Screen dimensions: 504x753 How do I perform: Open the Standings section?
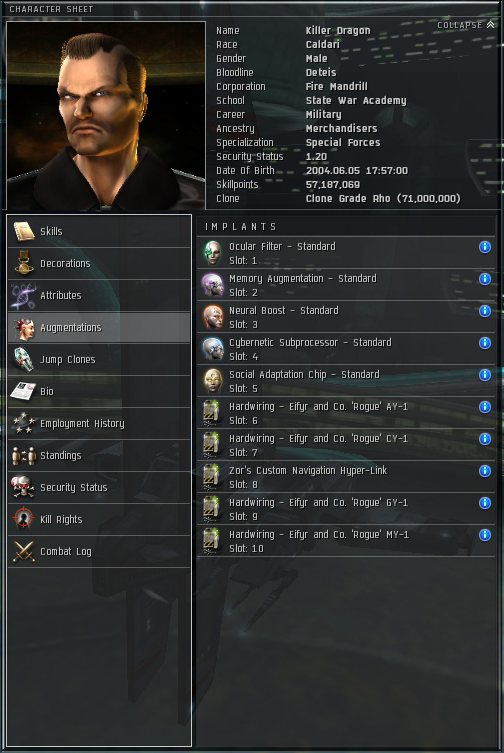coord(99,455)
